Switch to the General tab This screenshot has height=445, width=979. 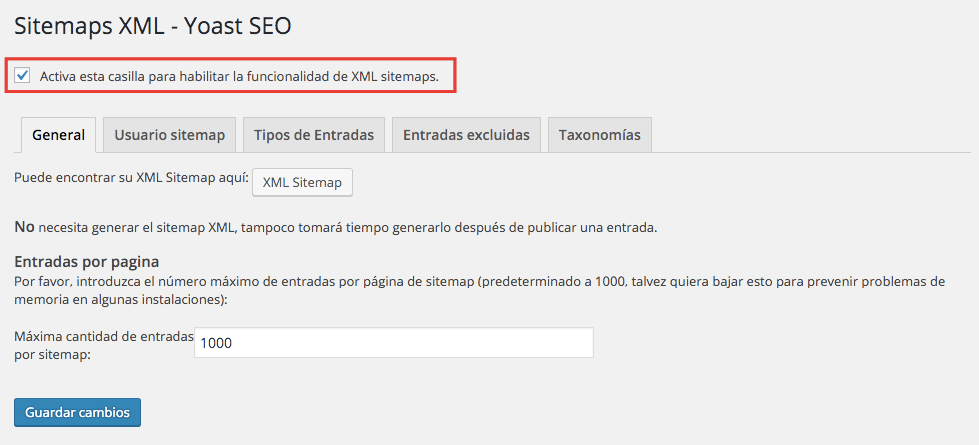point(59,135)
